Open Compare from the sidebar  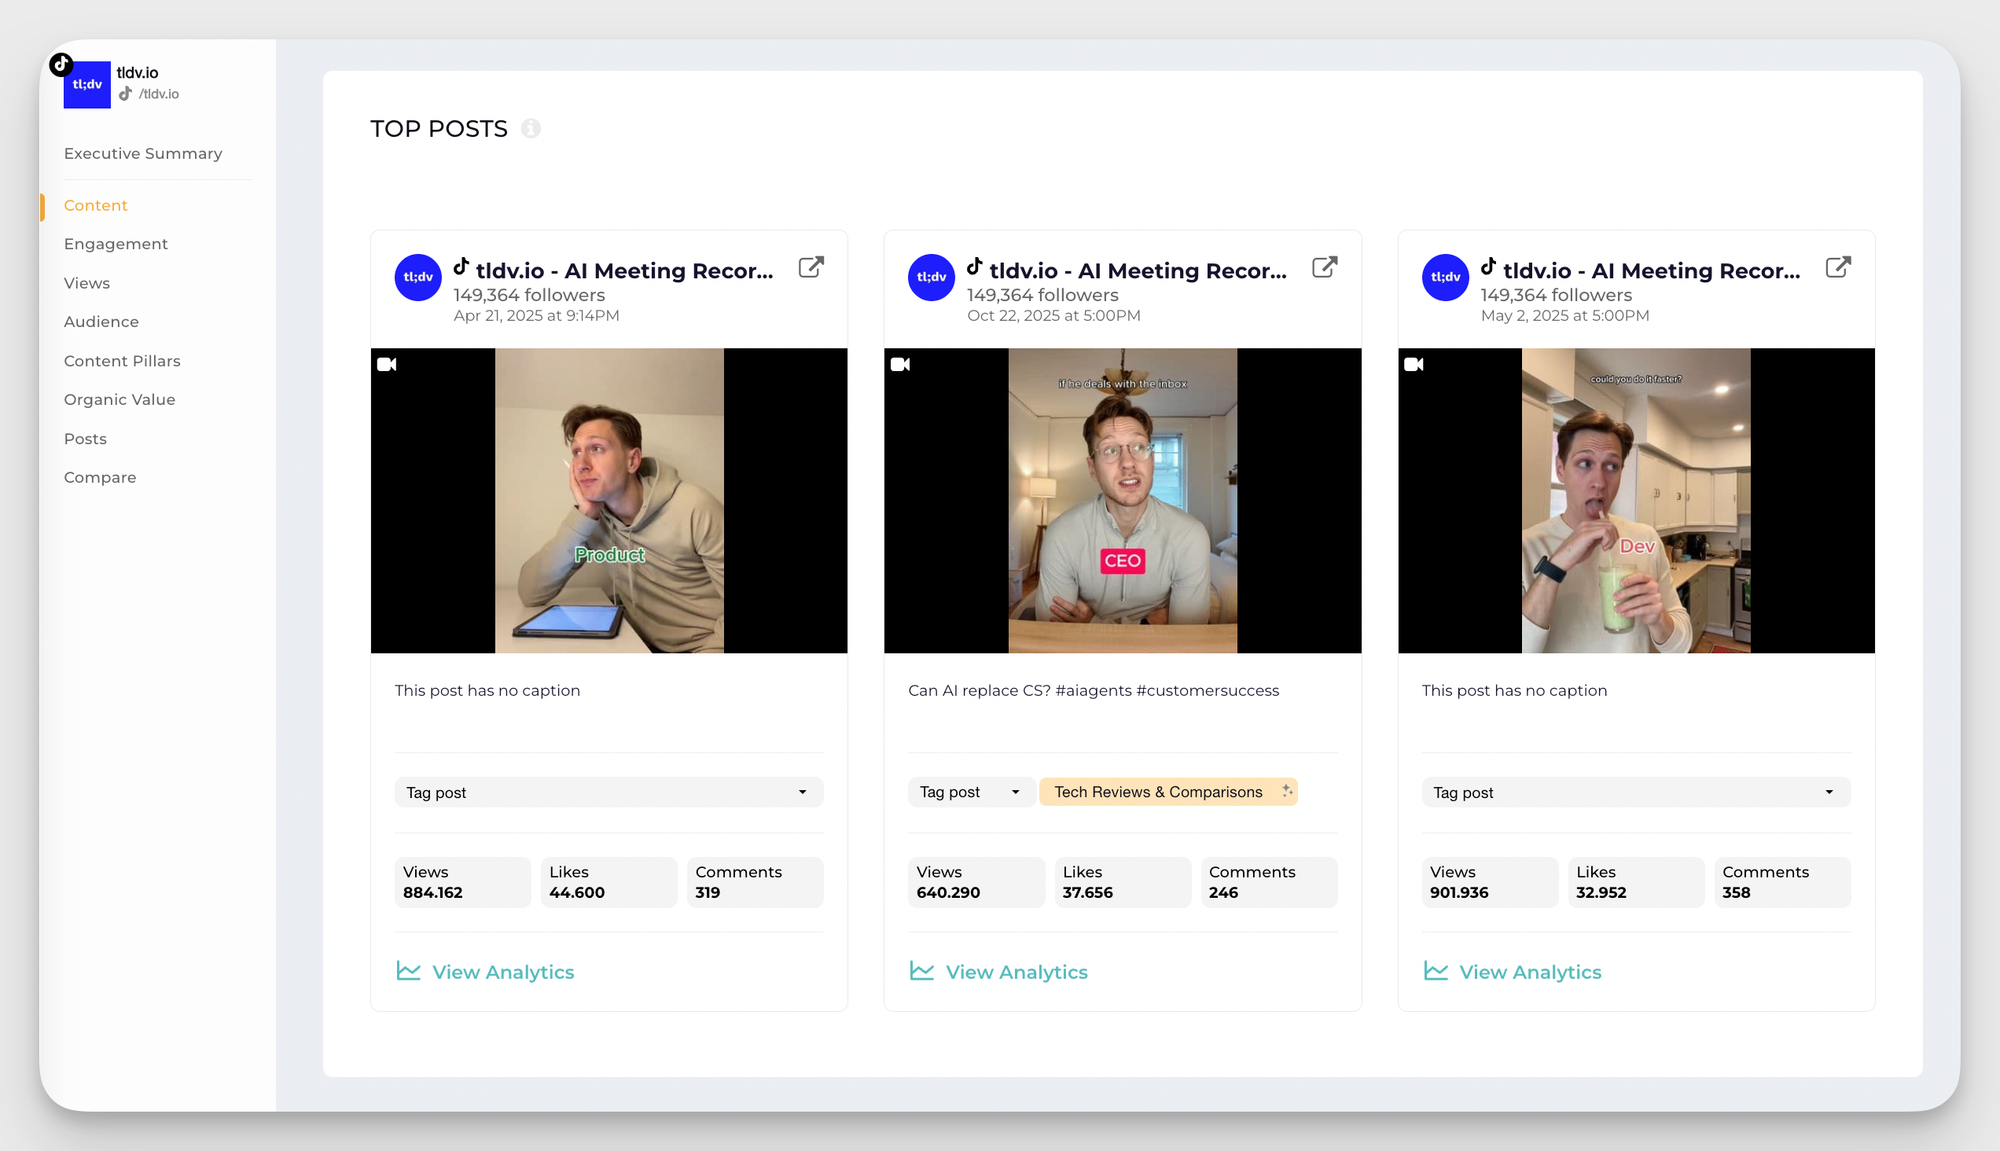coord(100,478)
